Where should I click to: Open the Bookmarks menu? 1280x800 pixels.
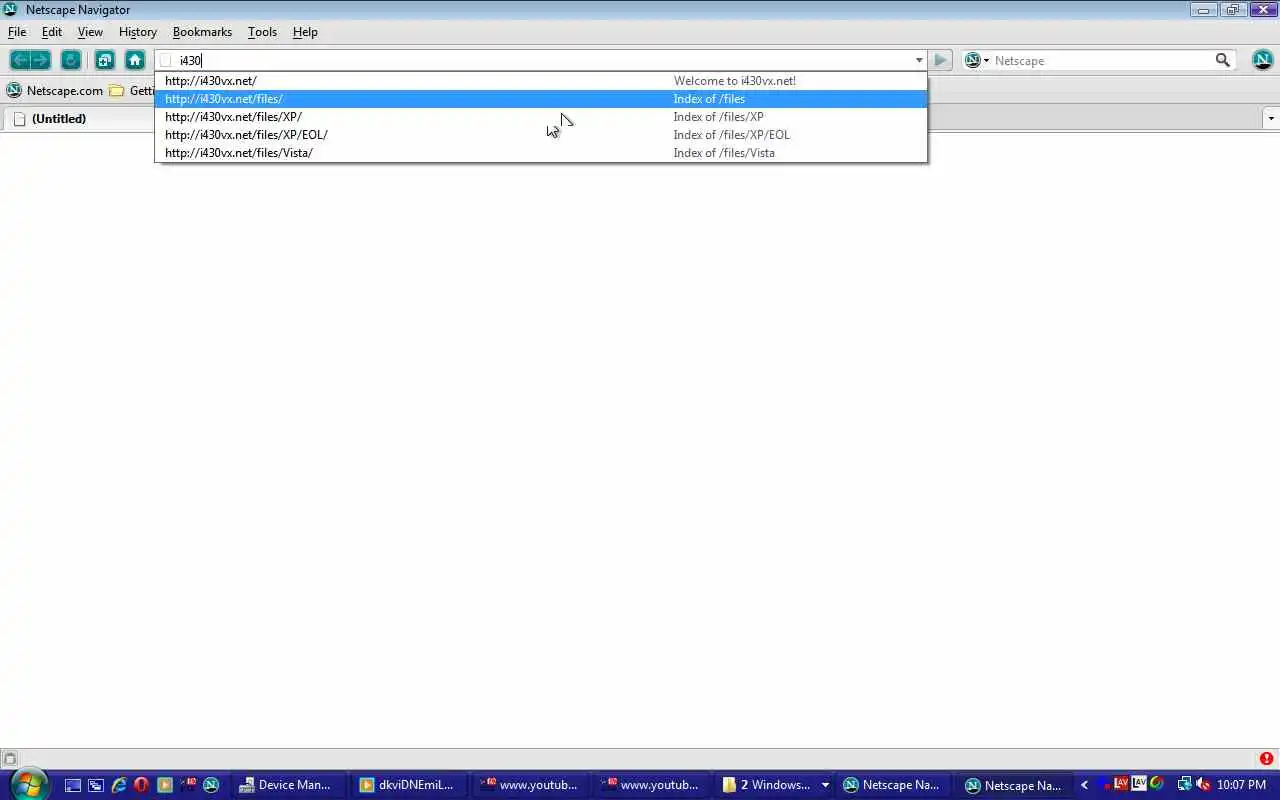(x=202, y=32)
